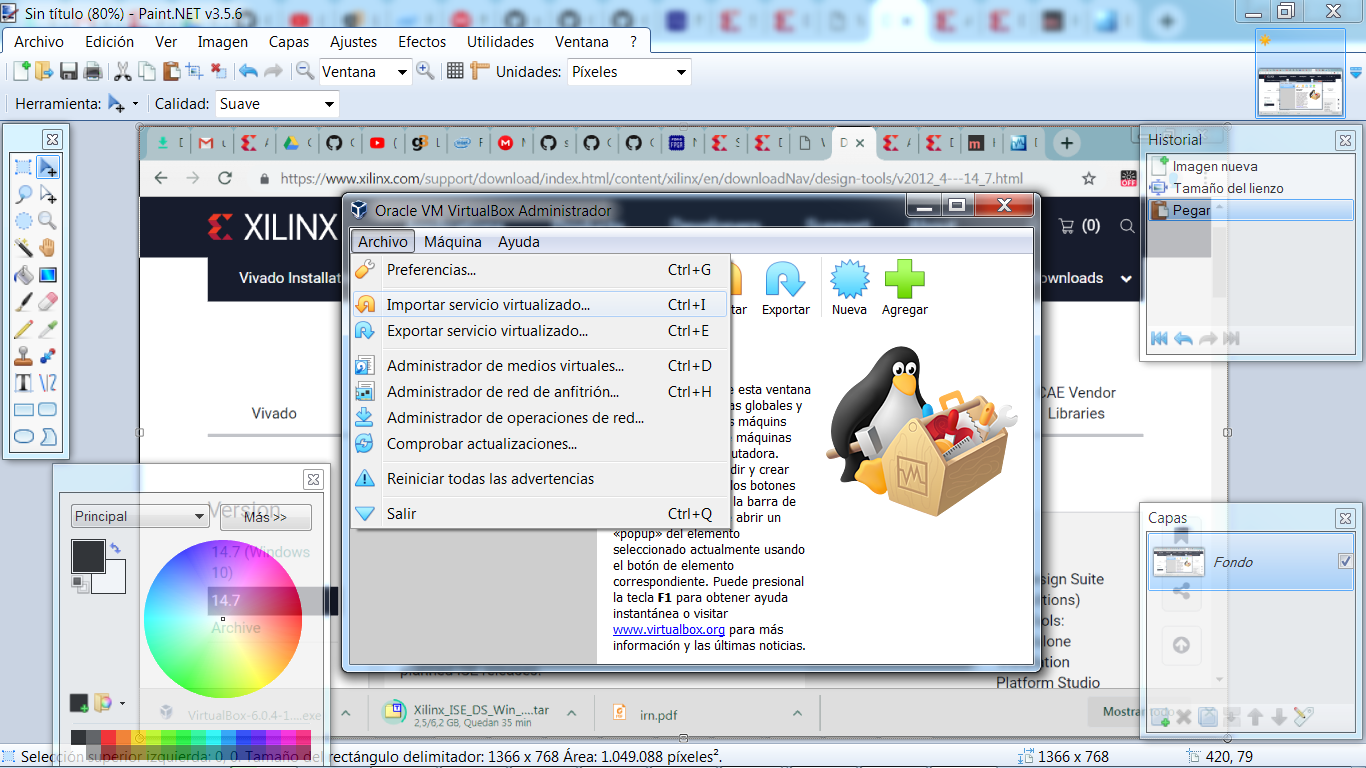
Task: Pick the Paint Bucket tool
Action: (23, 275)
